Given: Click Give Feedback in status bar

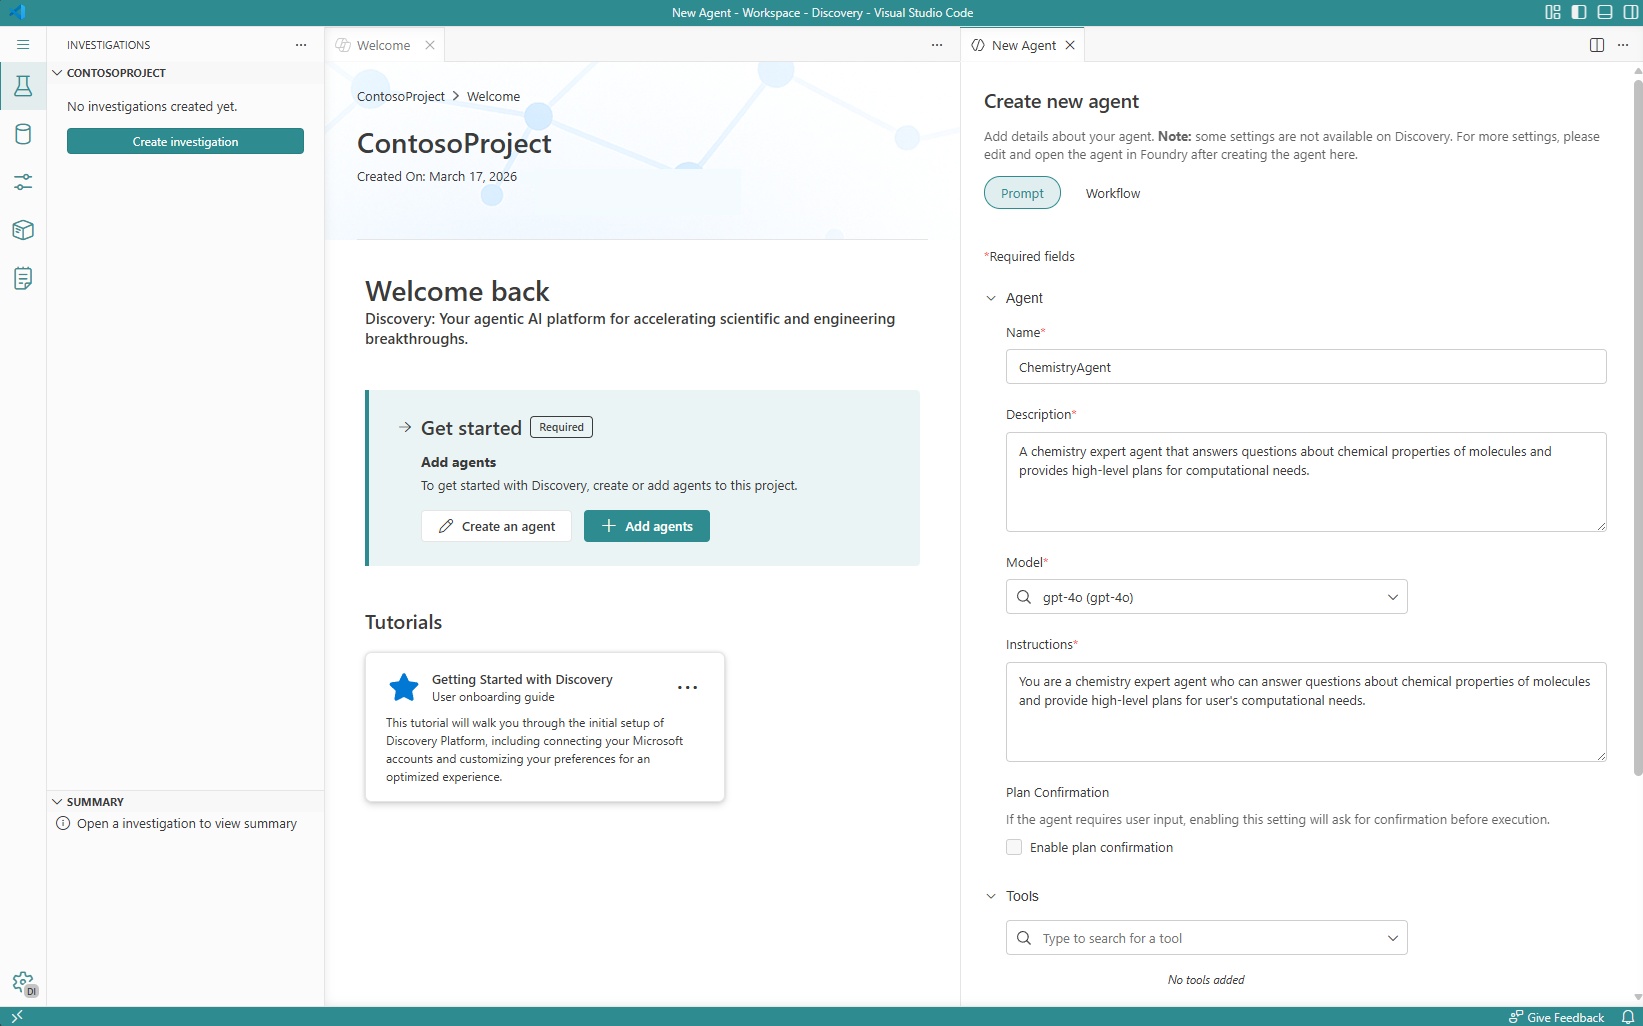Looking at the screenshot, I should tap(1557, 1017).
